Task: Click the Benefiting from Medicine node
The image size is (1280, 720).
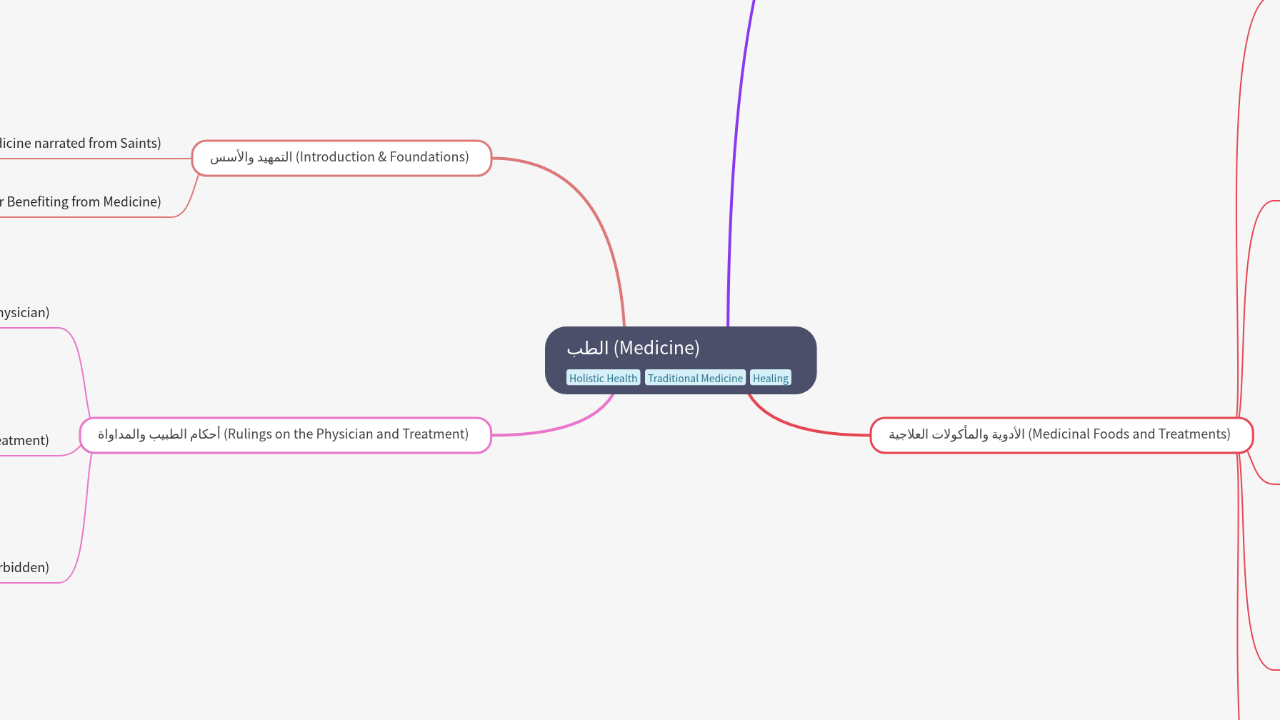Action: 80,201
